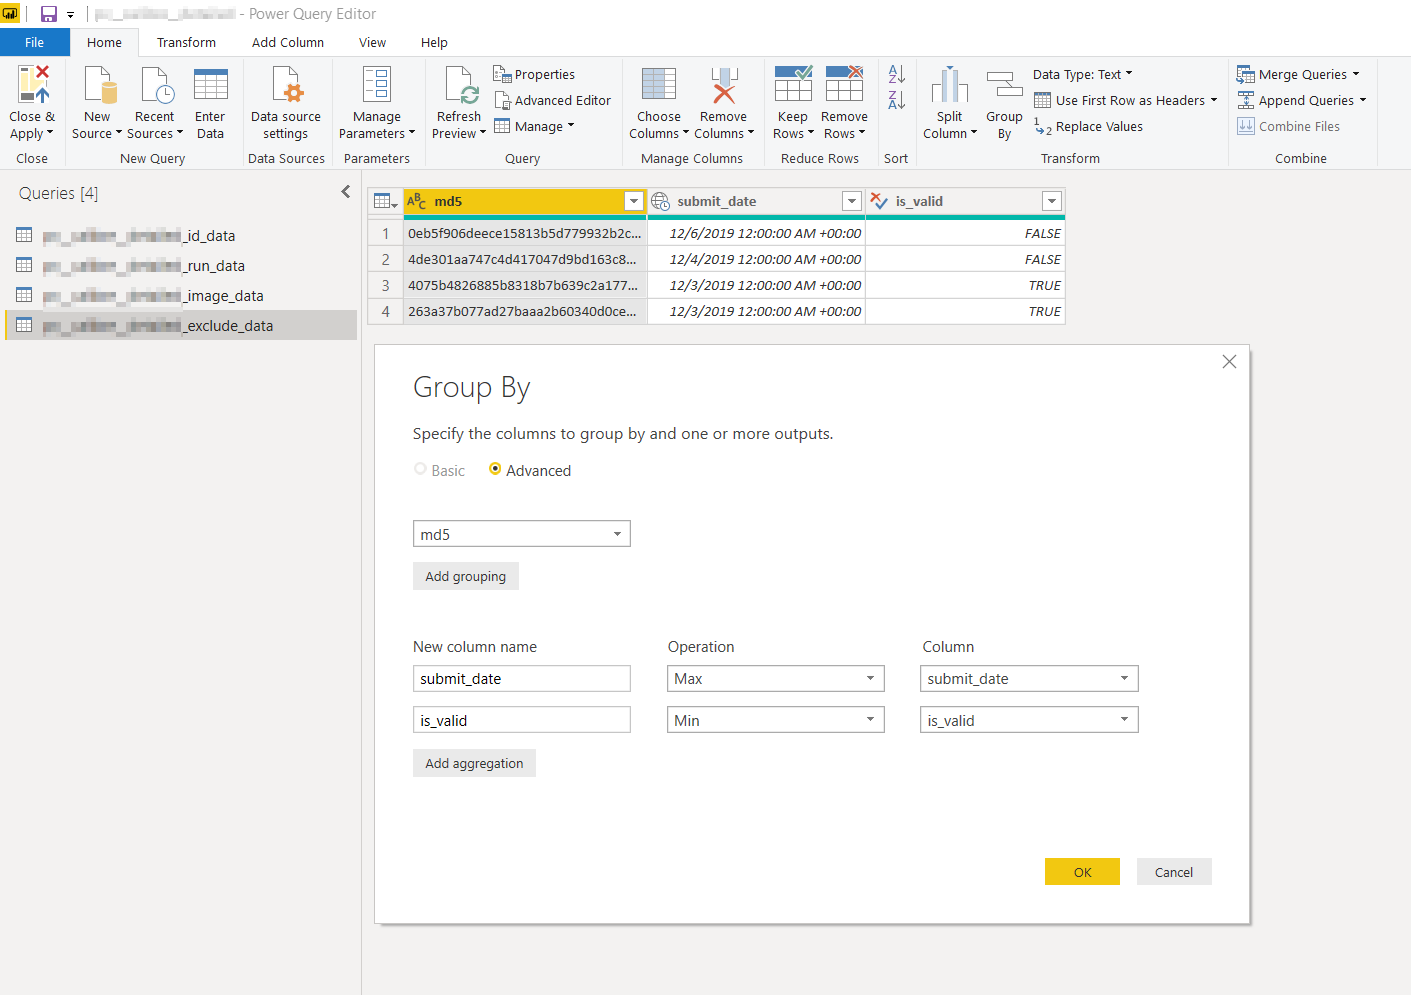Open the File menu

[x=35, y=42]
